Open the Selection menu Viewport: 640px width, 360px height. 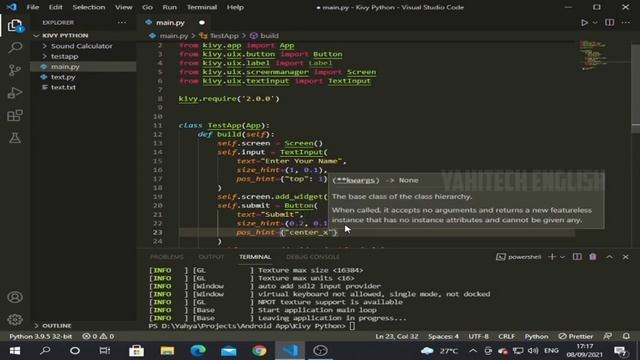click(x=89, y=7)
